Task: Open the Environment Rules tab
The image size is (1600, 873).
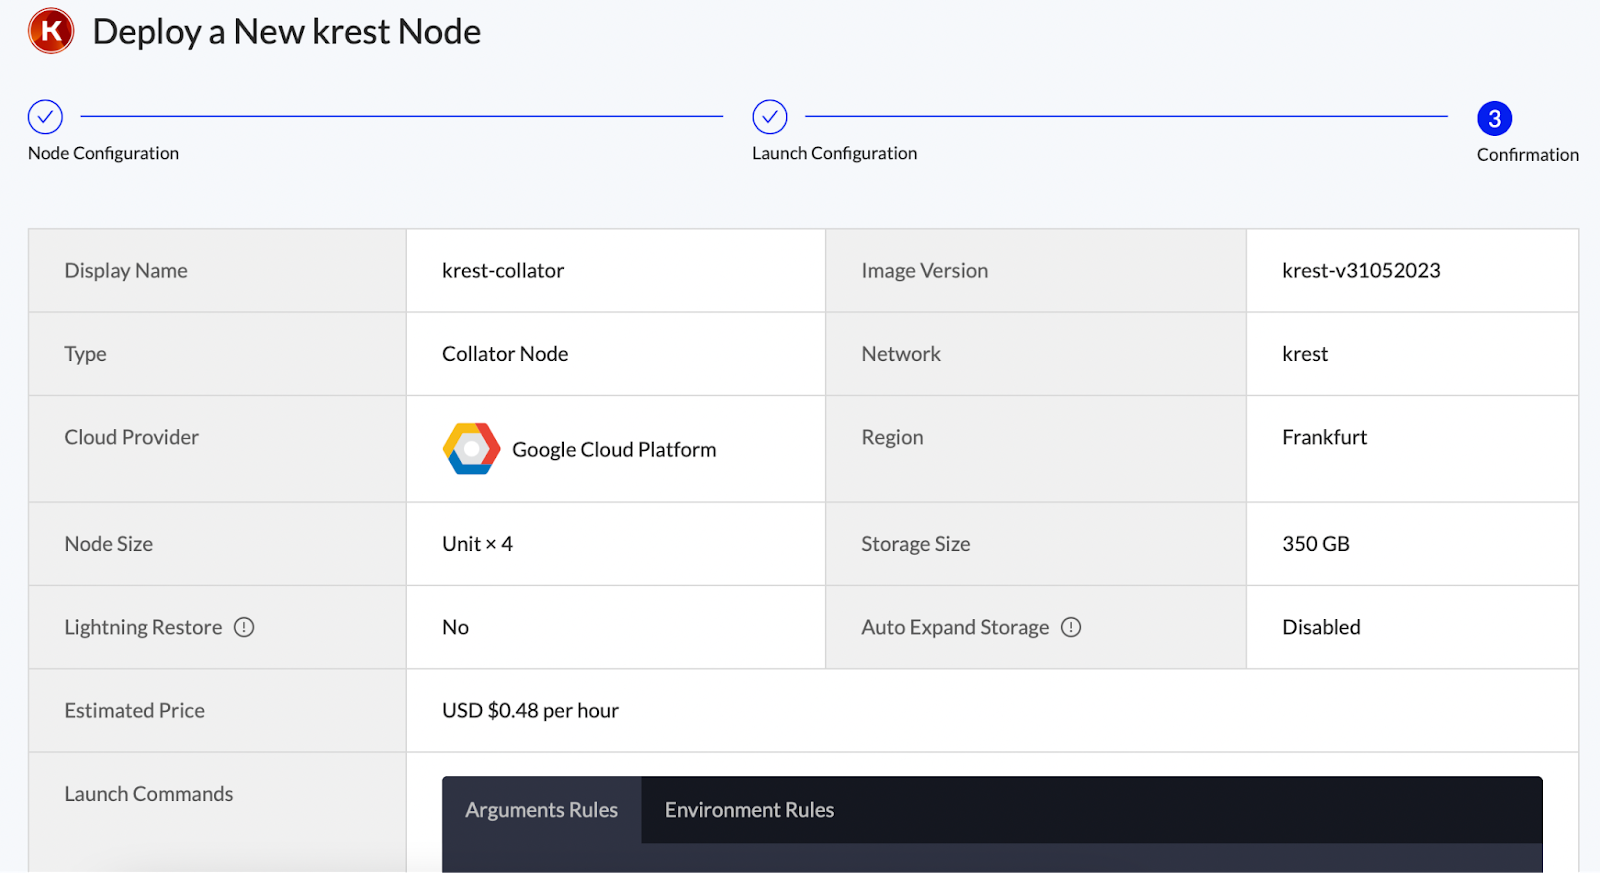Action: click(749, 810)
